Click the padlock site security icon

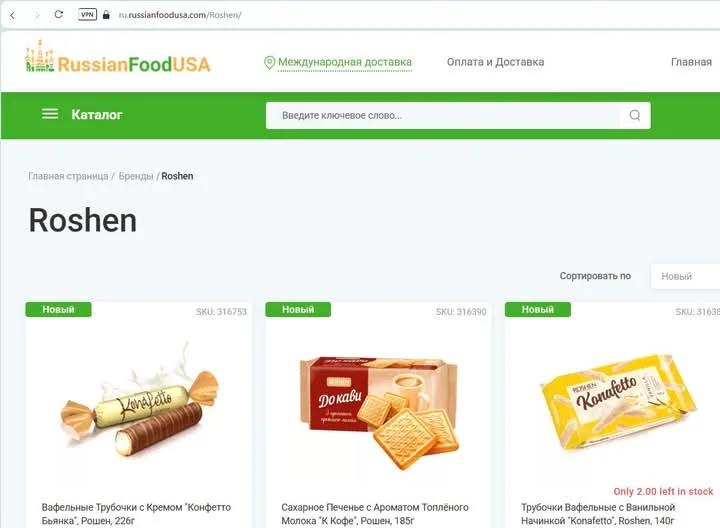tap(106, 15)
